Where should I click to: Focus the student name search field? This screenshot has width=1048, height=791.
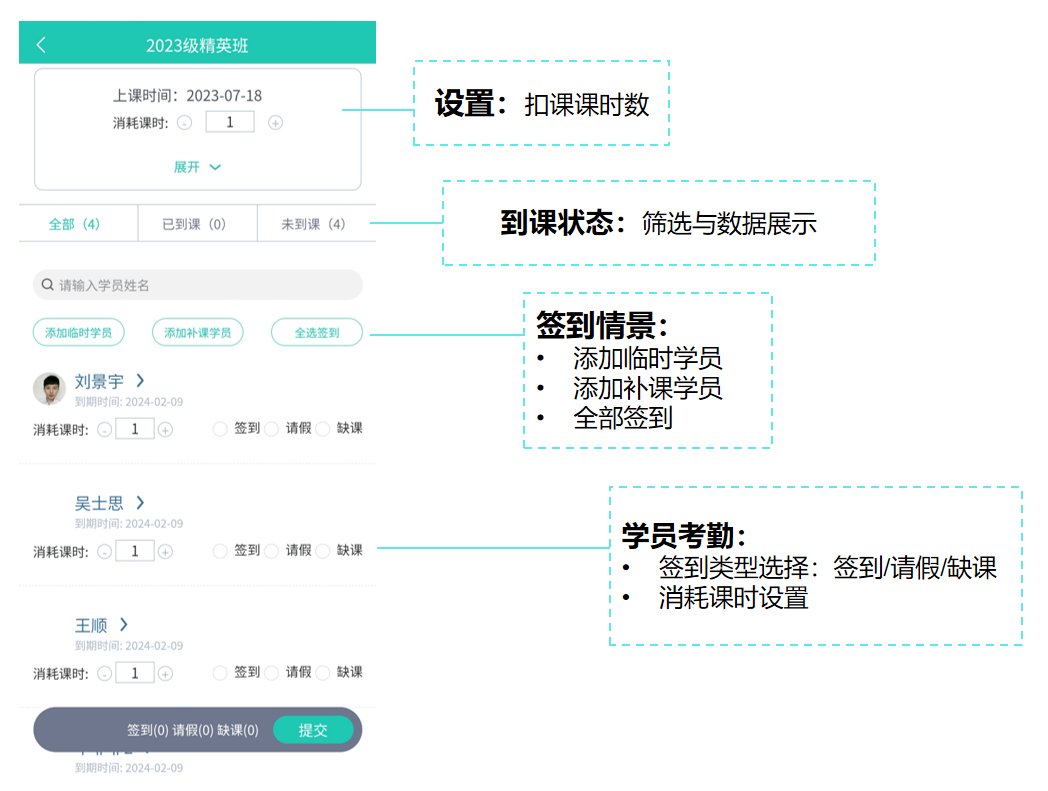click(x=200, y=285)
